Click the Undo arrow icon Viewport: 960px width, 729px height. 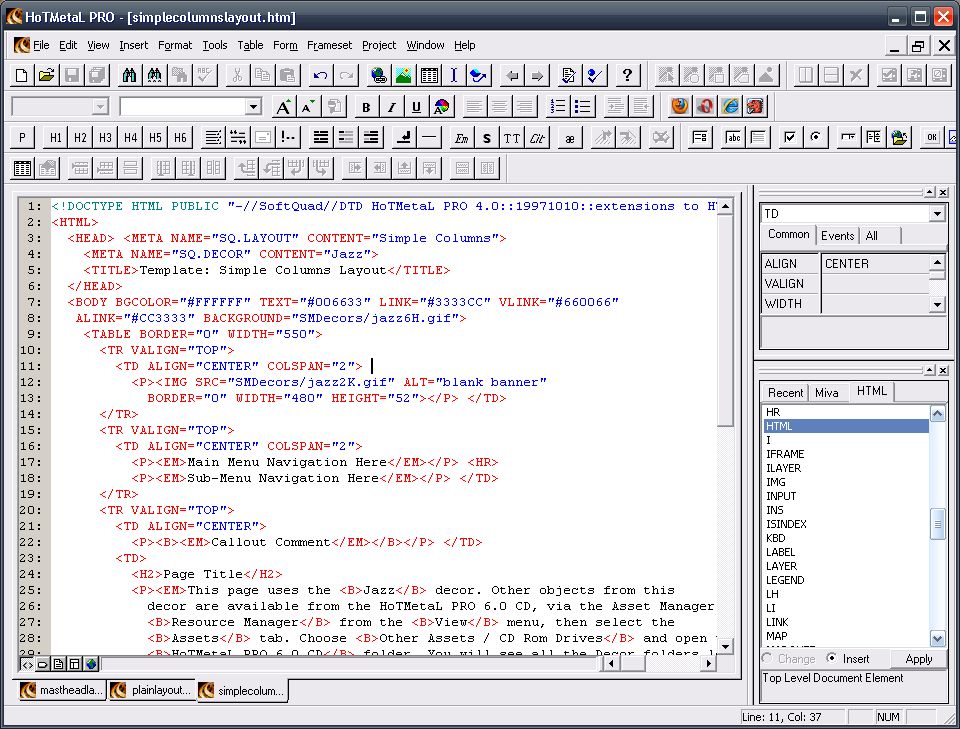coord(320,75)
